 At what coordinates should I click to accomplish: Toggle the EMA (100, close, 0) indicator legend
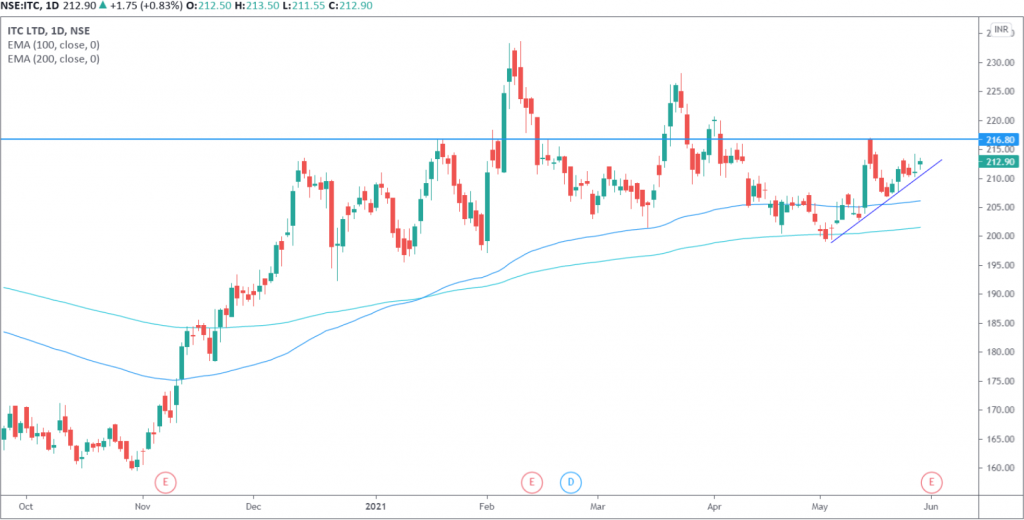coord(53,45)
